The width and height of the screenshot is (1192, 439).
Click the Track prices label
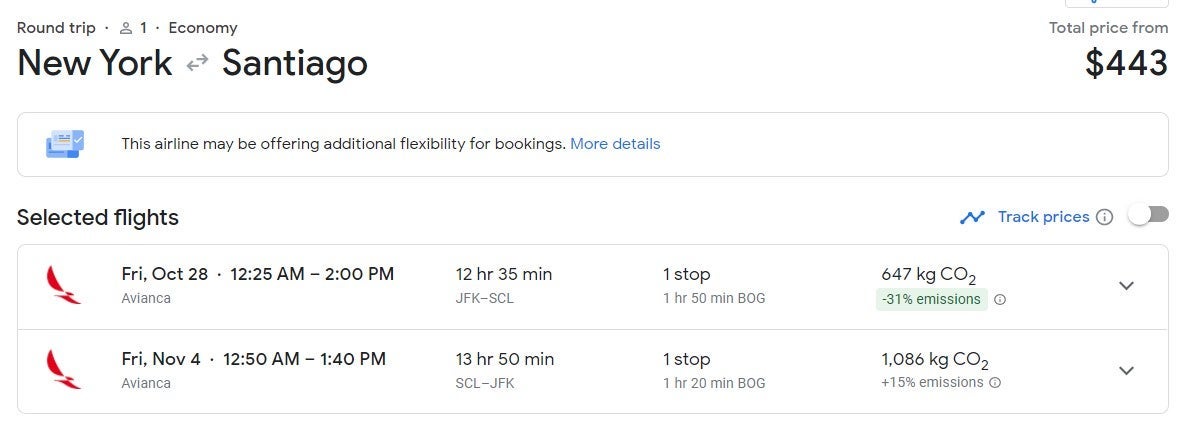coord(1043,217)
